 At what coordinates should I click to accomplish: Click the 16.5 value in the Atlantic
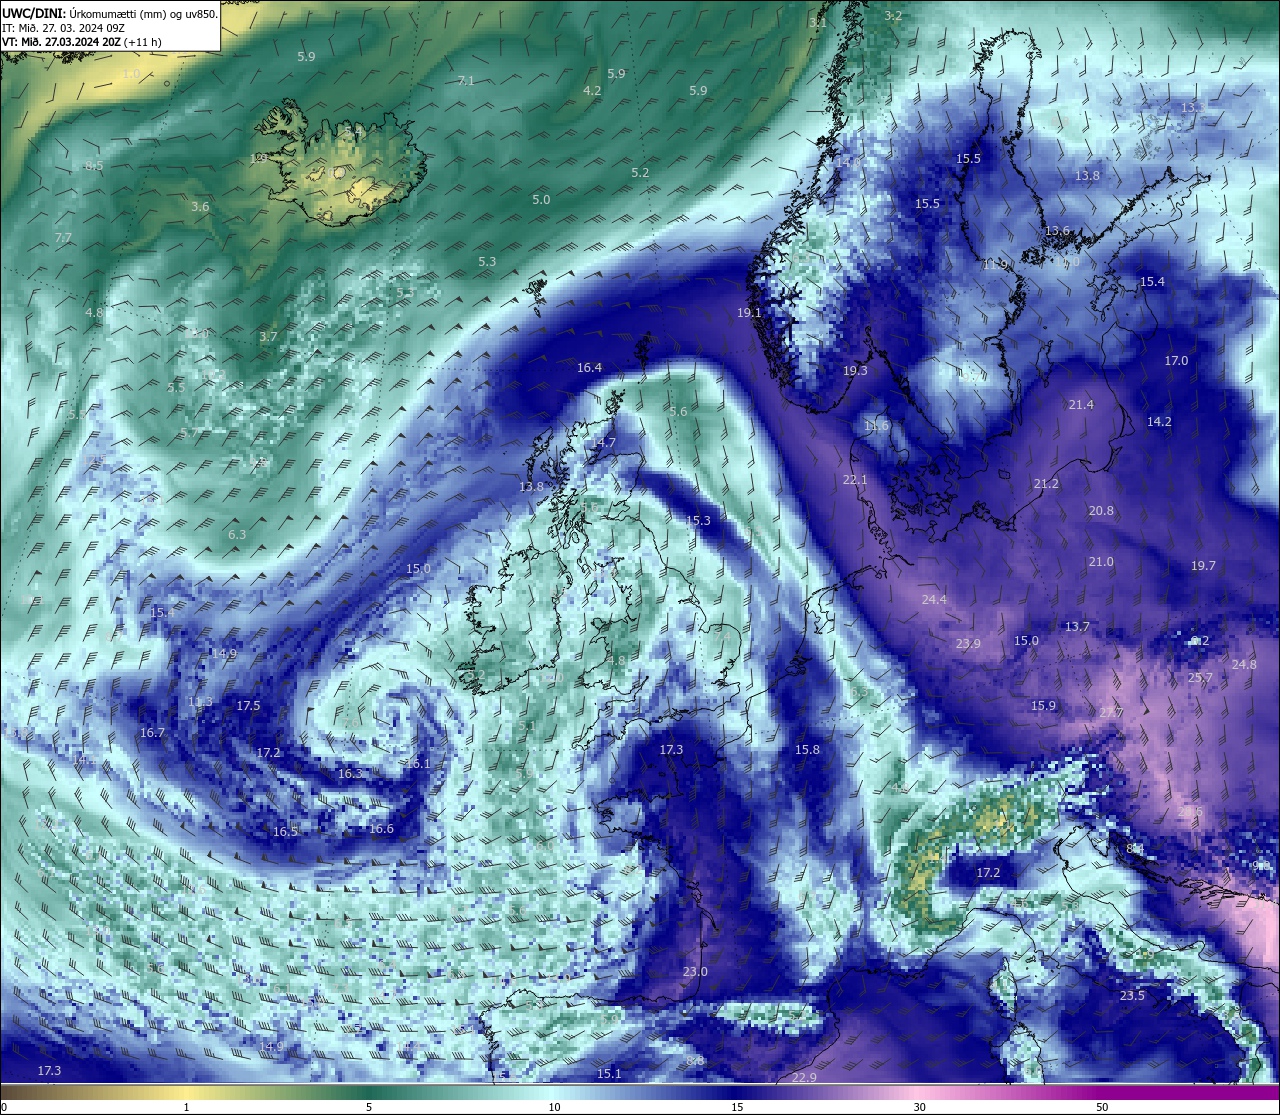[286, 832]
